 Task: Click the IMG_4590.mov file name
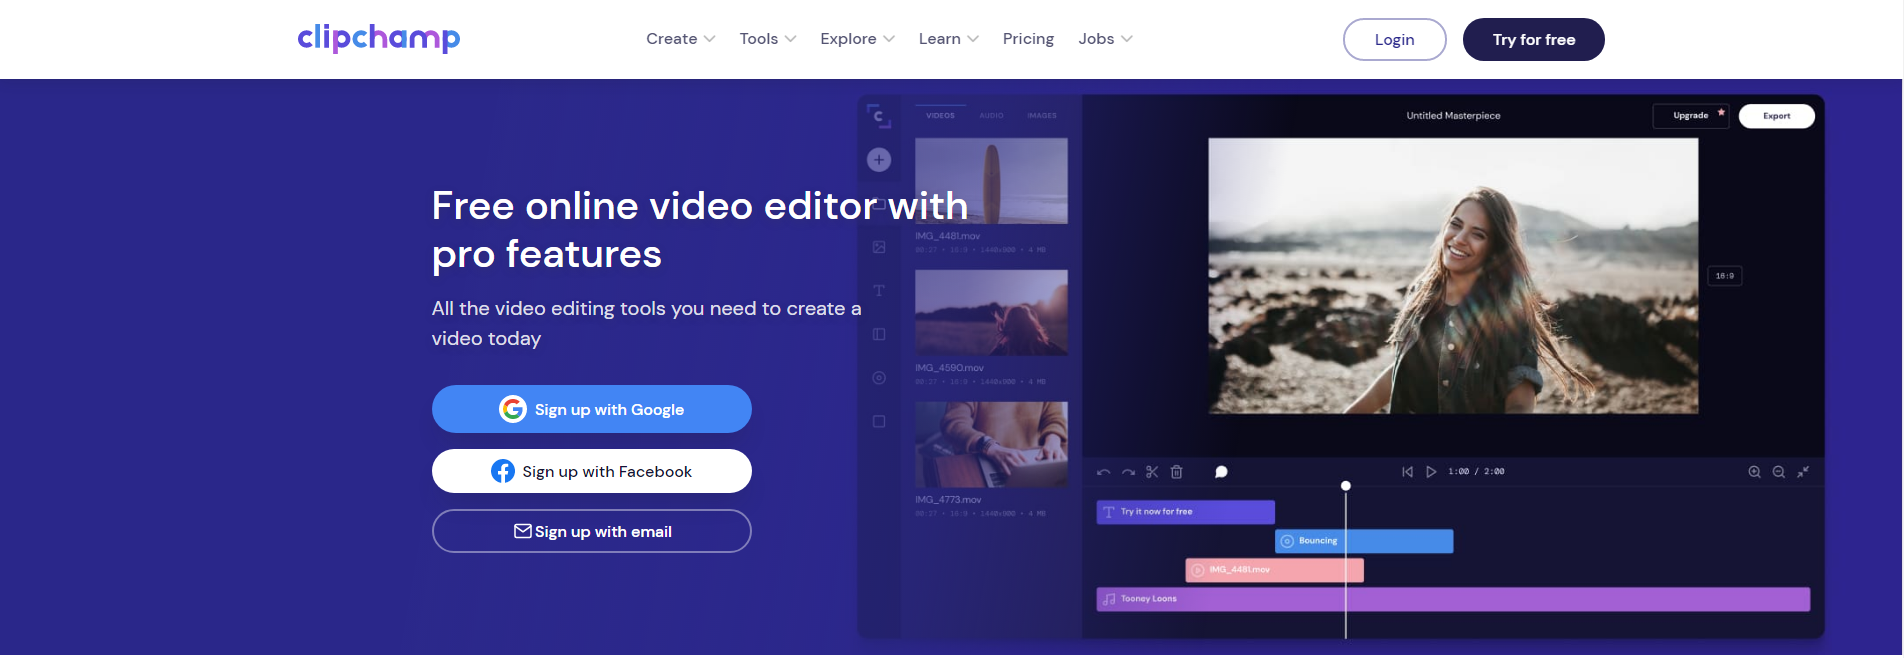click(949, 368)
